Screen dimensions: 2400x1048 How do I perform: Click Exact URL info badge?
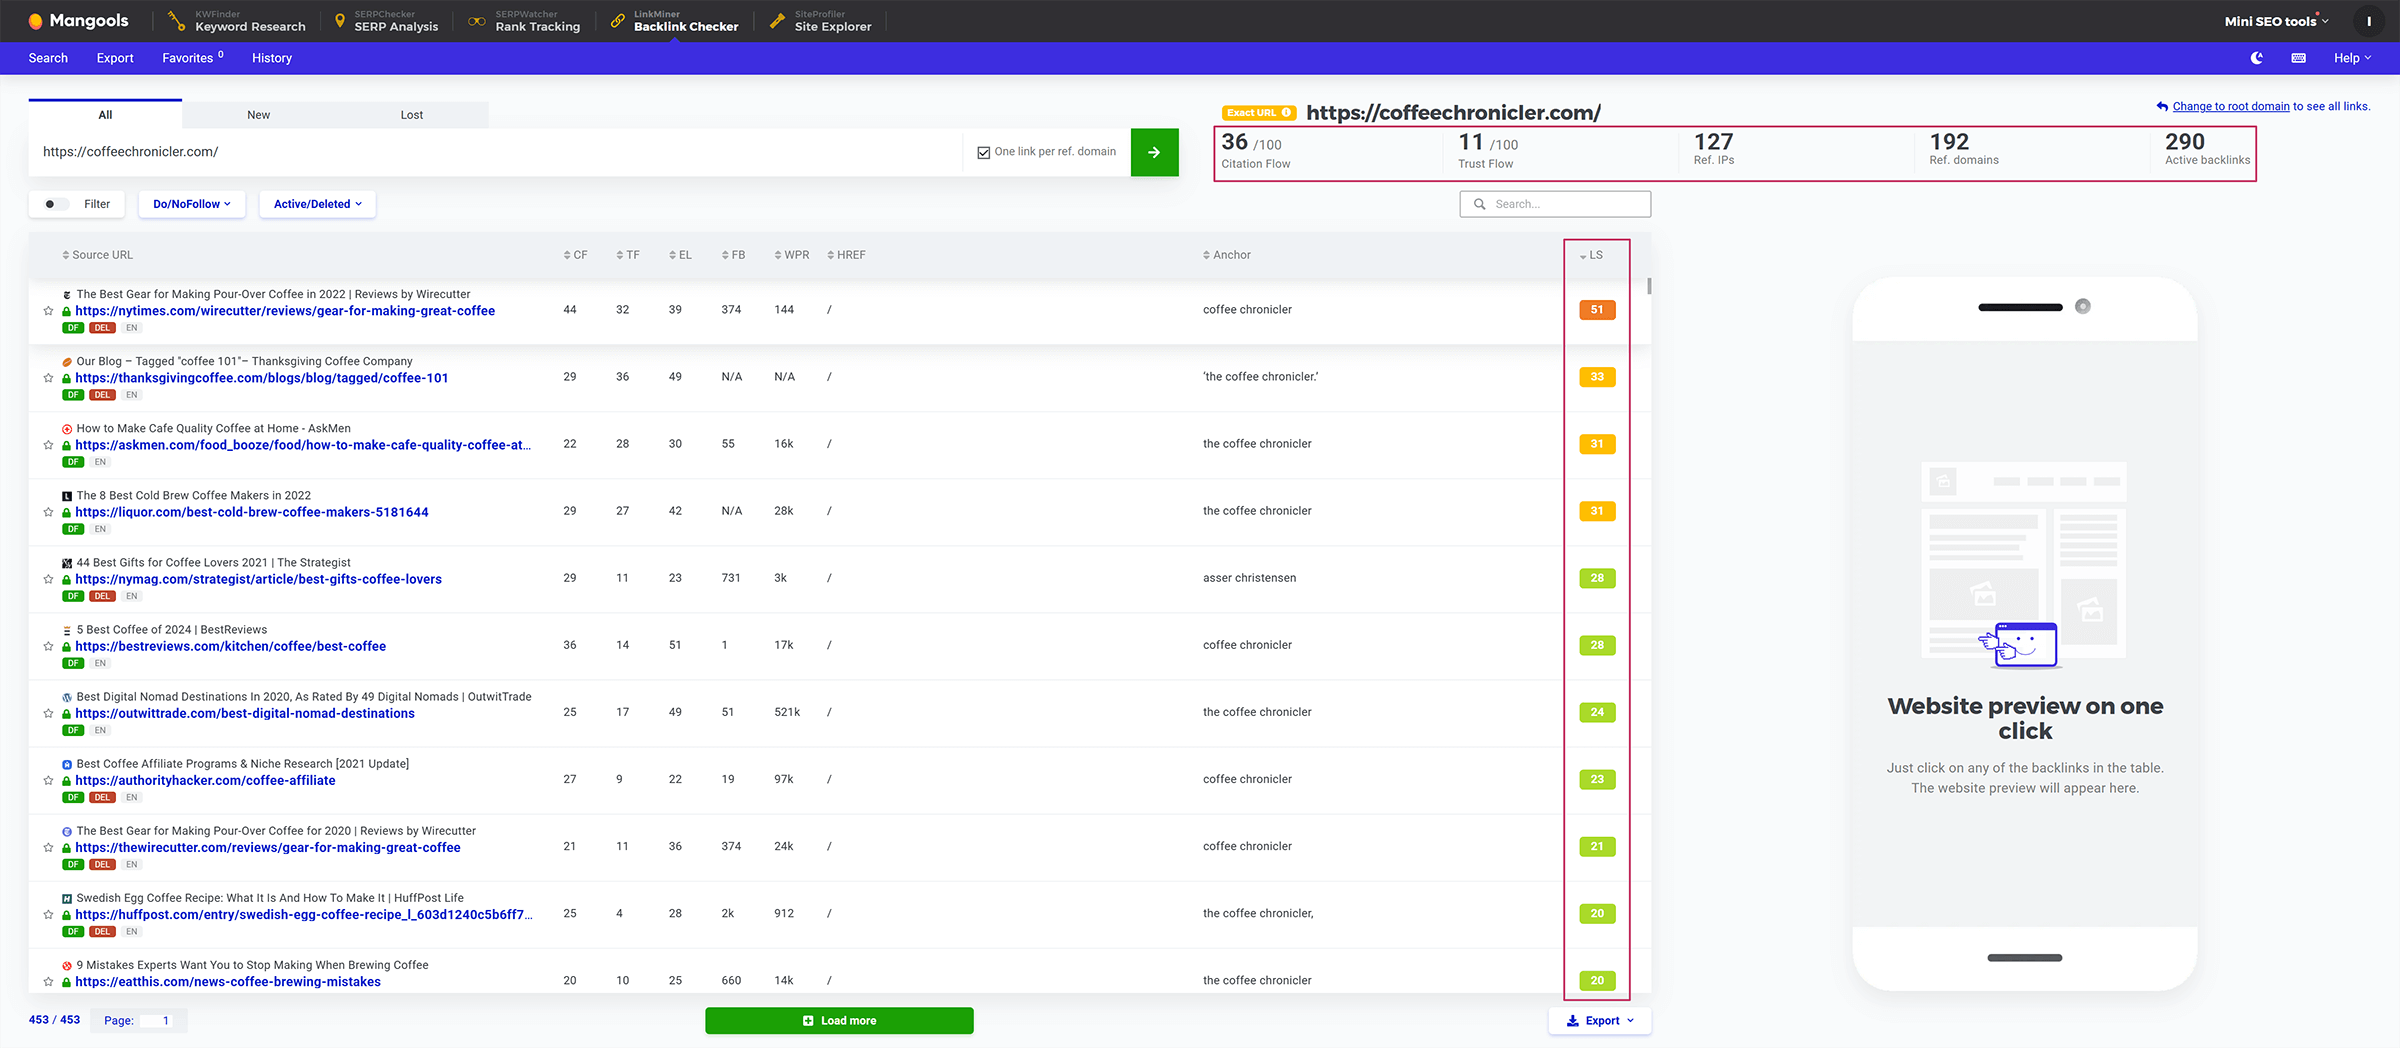[1258, 112]
